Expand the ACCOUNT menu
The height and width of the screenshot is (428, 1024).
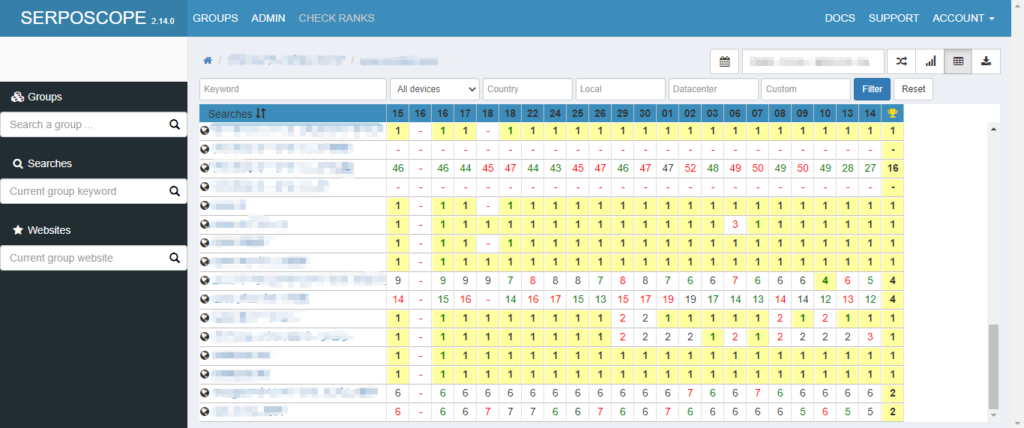click(963, 18)
